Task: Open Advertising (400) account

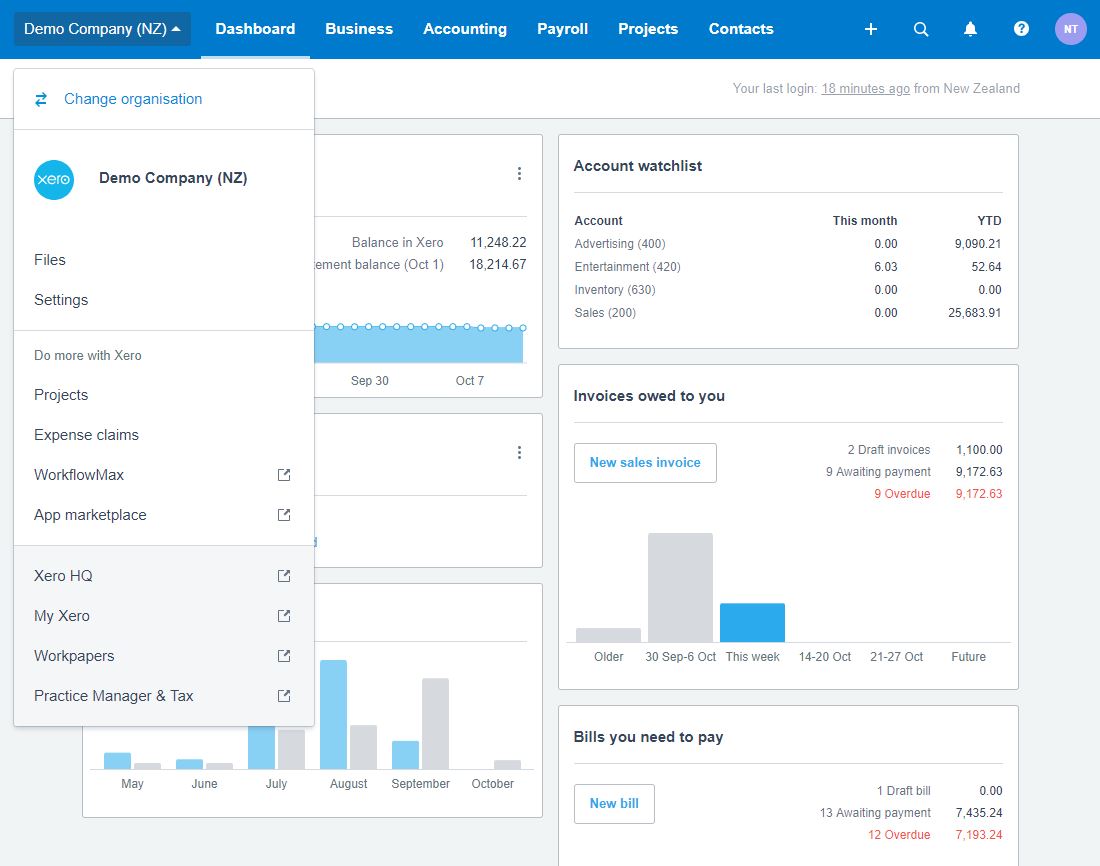Action: [620, 244]
